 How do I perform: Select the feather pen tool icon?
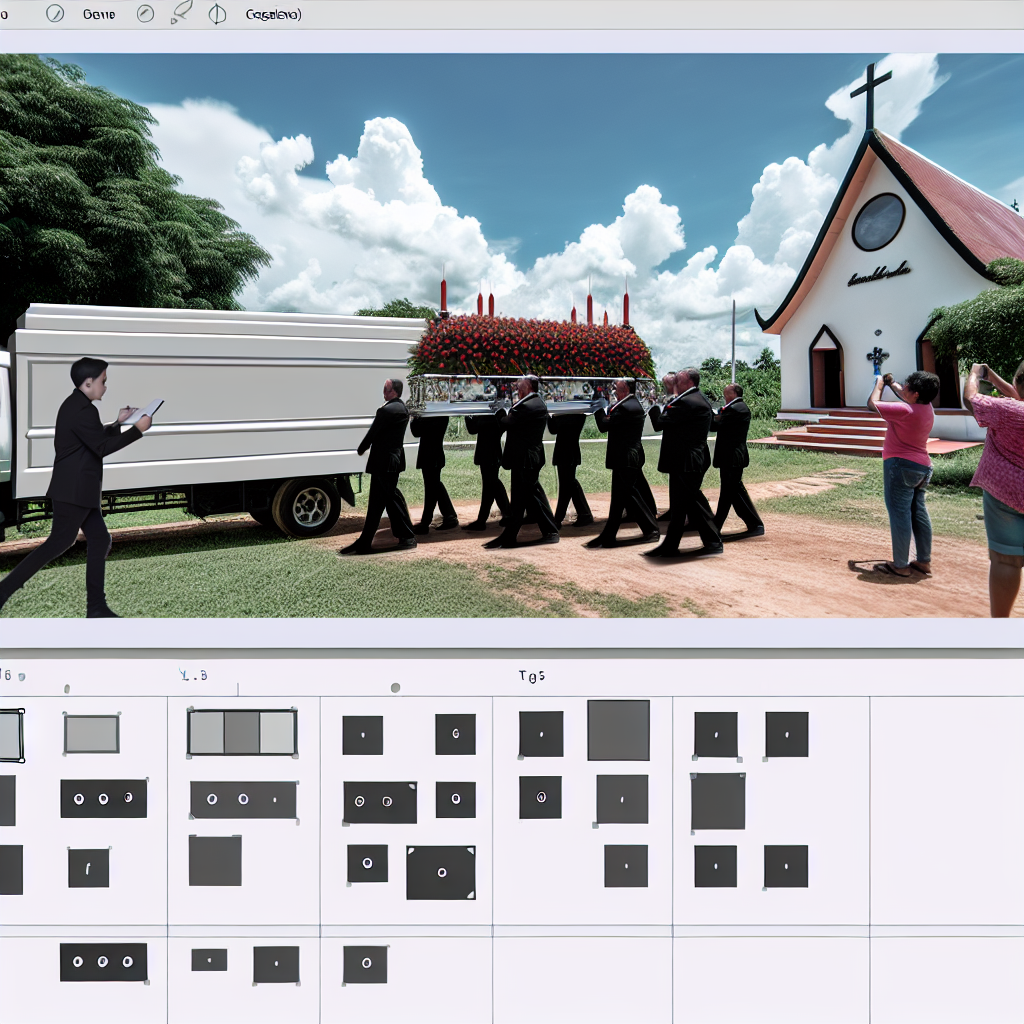[181, 13]
